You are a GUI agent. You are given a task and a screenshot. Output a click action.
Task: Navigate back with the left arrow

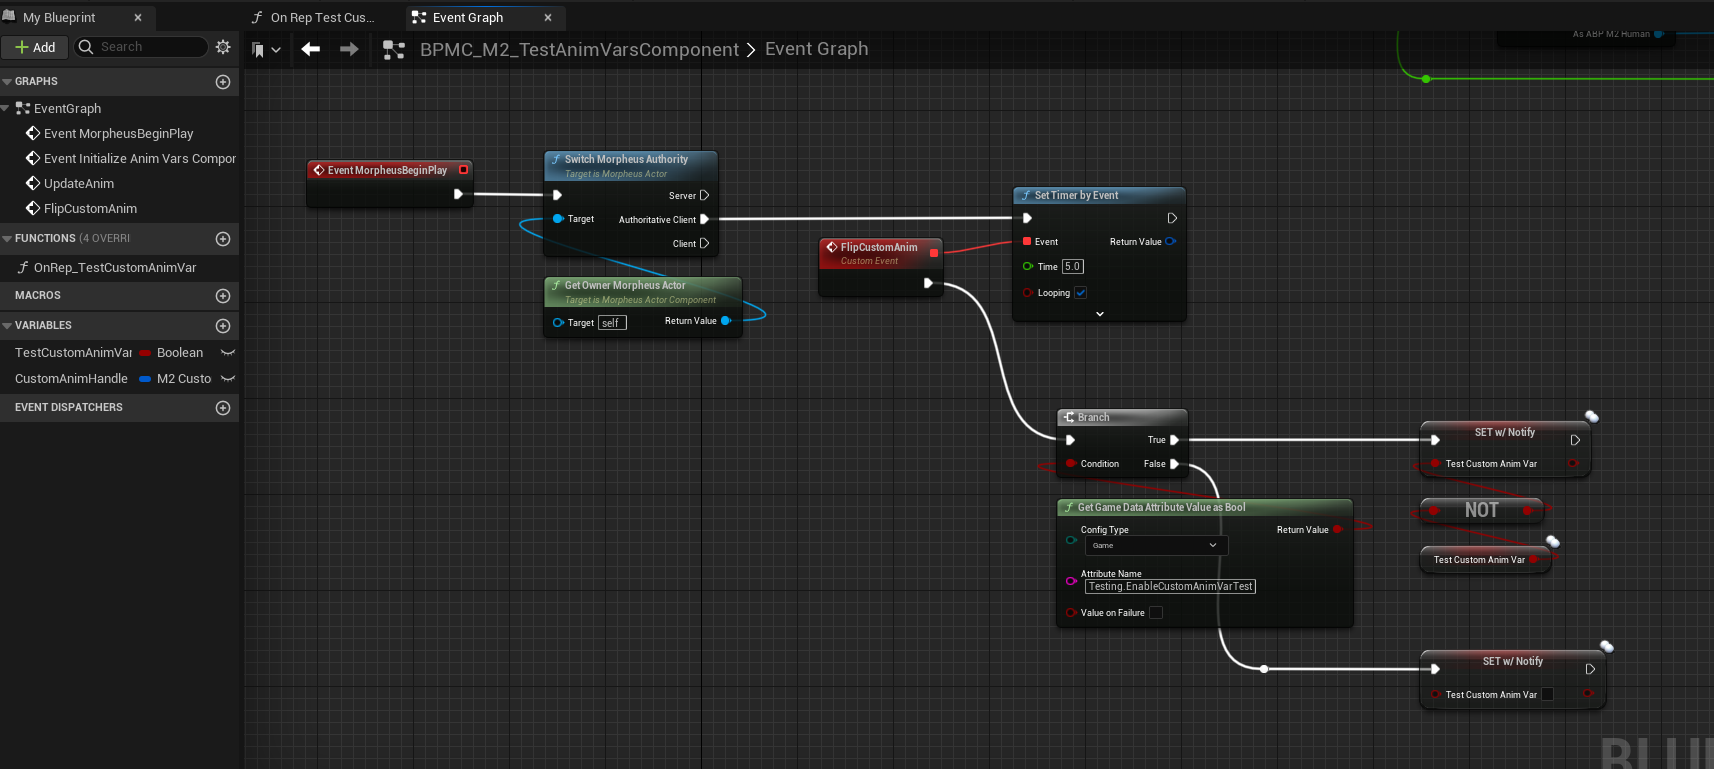coord(311,49)
